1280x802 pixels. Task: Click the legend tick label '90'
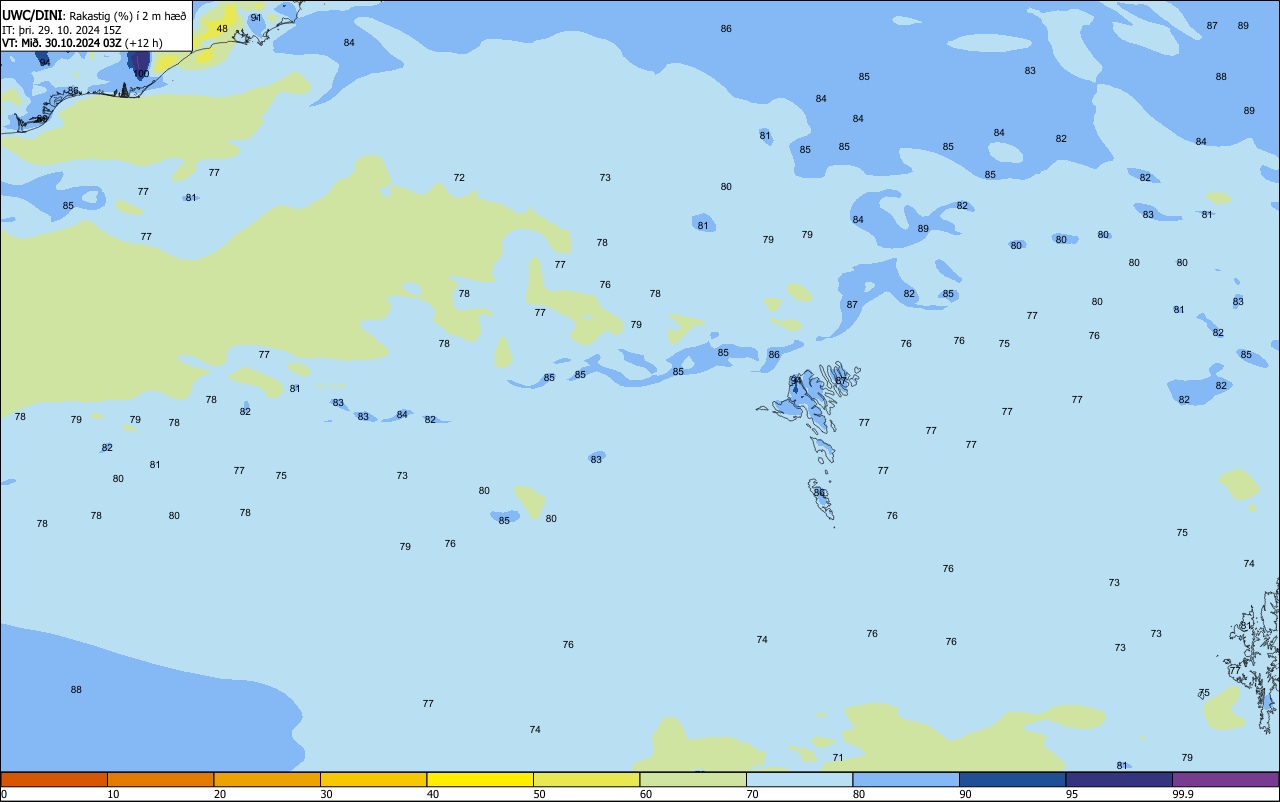(966, 794)
